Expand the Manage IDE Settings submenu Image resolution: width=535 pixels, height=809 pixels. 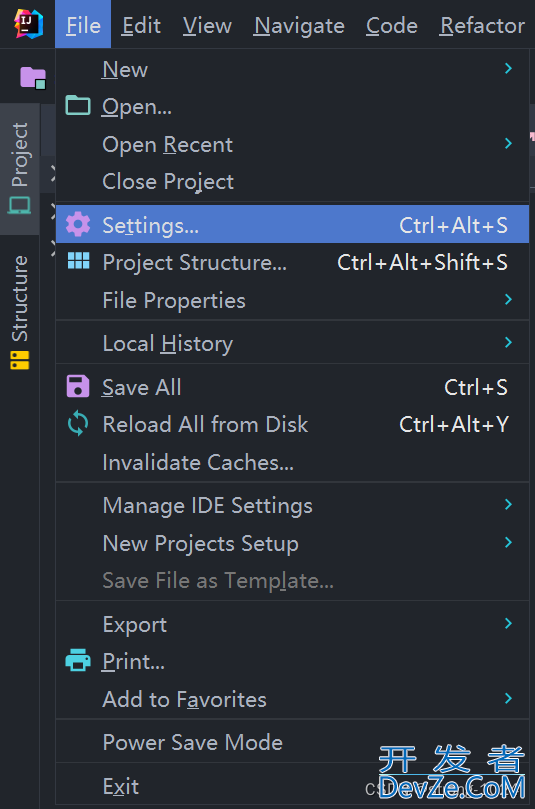coord(292,505)
